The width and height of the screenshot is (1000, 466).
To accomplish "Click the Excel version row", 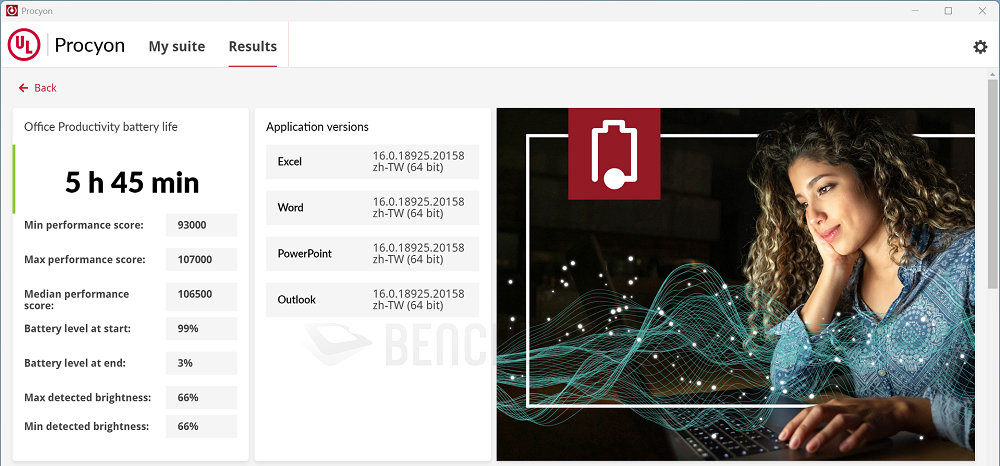I will pyautogui.click(x=372, y=161).
